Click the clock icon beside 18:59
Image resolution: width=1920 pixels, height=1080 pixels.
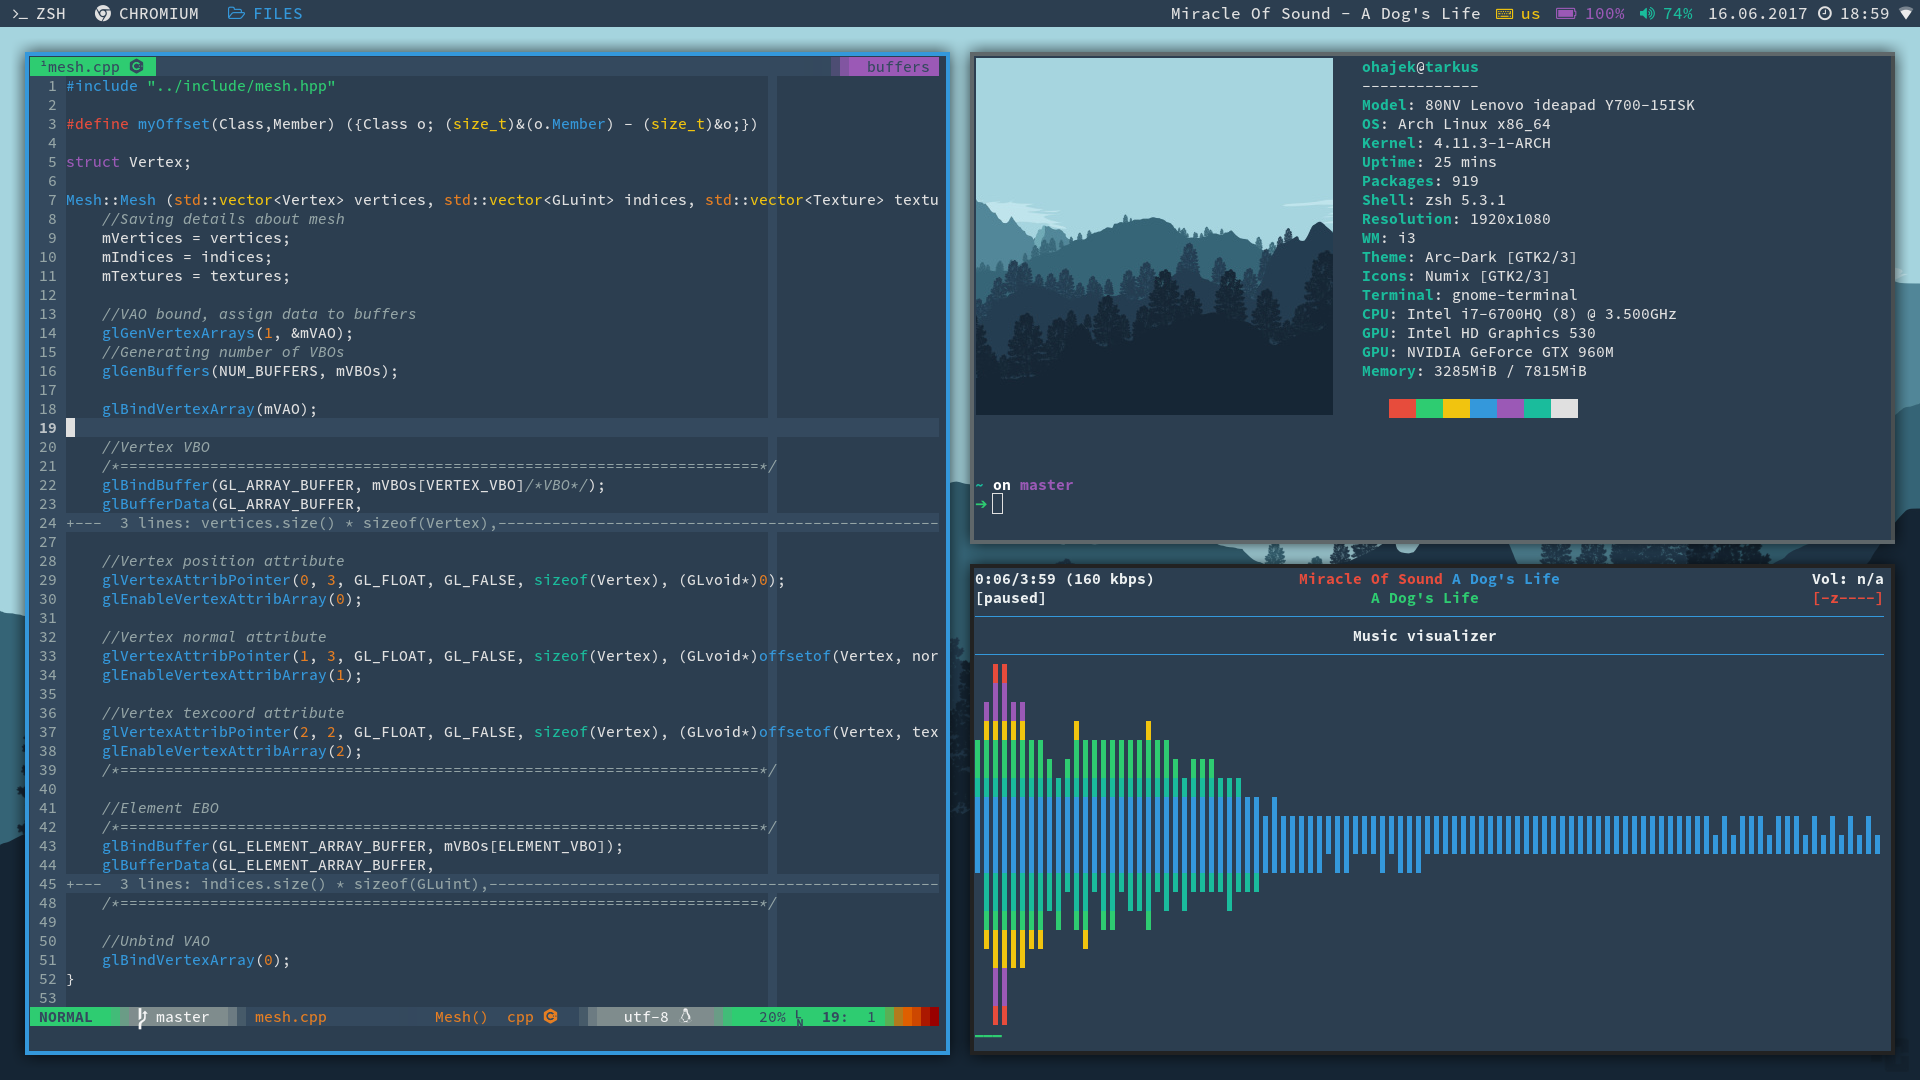[x=1825, y=14]
